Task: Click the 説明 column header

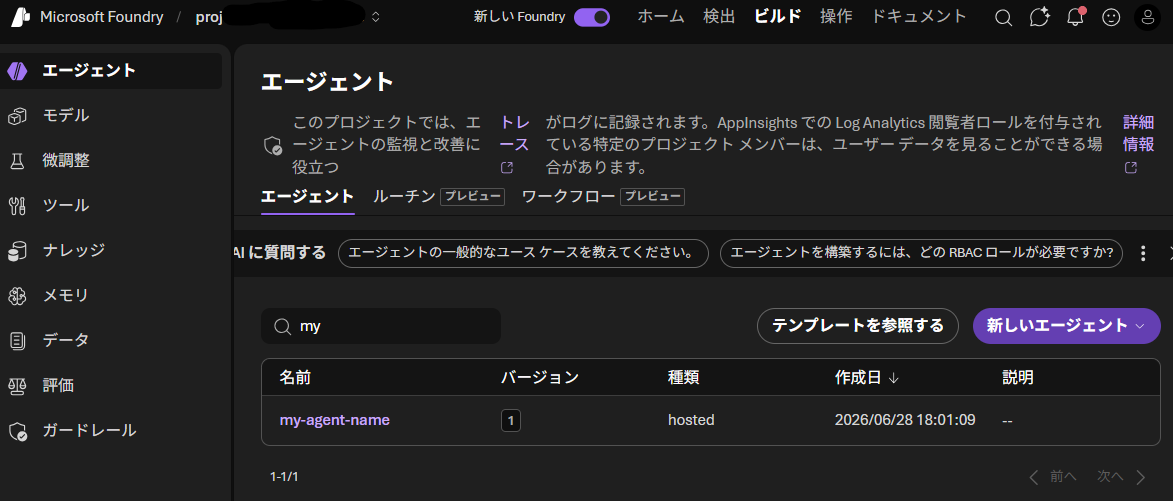Action: click(x=1018, y=378)
